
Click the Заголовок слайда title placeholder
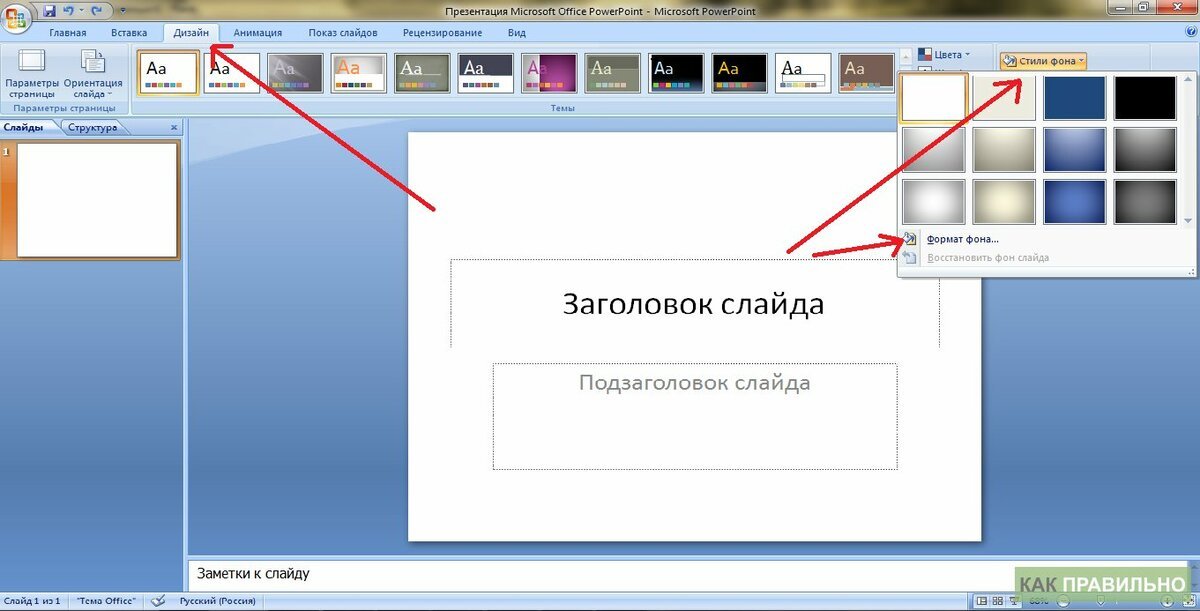(695, 303)
